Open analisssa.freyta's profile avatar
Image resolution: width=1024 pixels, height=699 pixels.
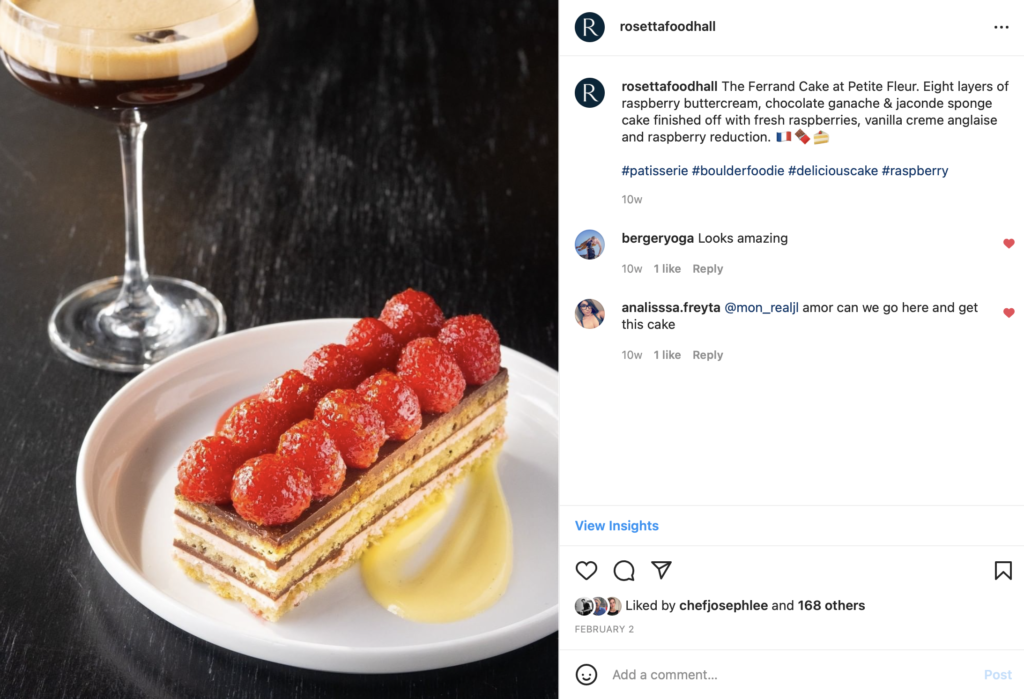click(590, 314)
